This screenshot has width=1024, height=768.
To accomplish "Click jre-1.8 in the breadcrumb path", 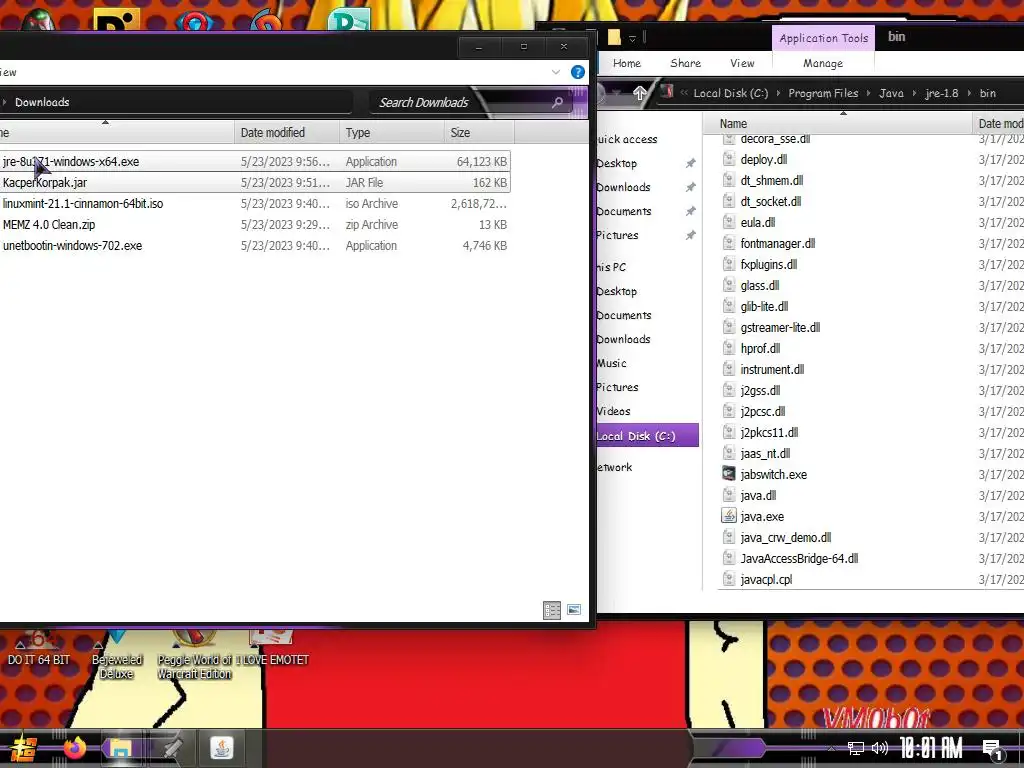I will click(942, 93).
